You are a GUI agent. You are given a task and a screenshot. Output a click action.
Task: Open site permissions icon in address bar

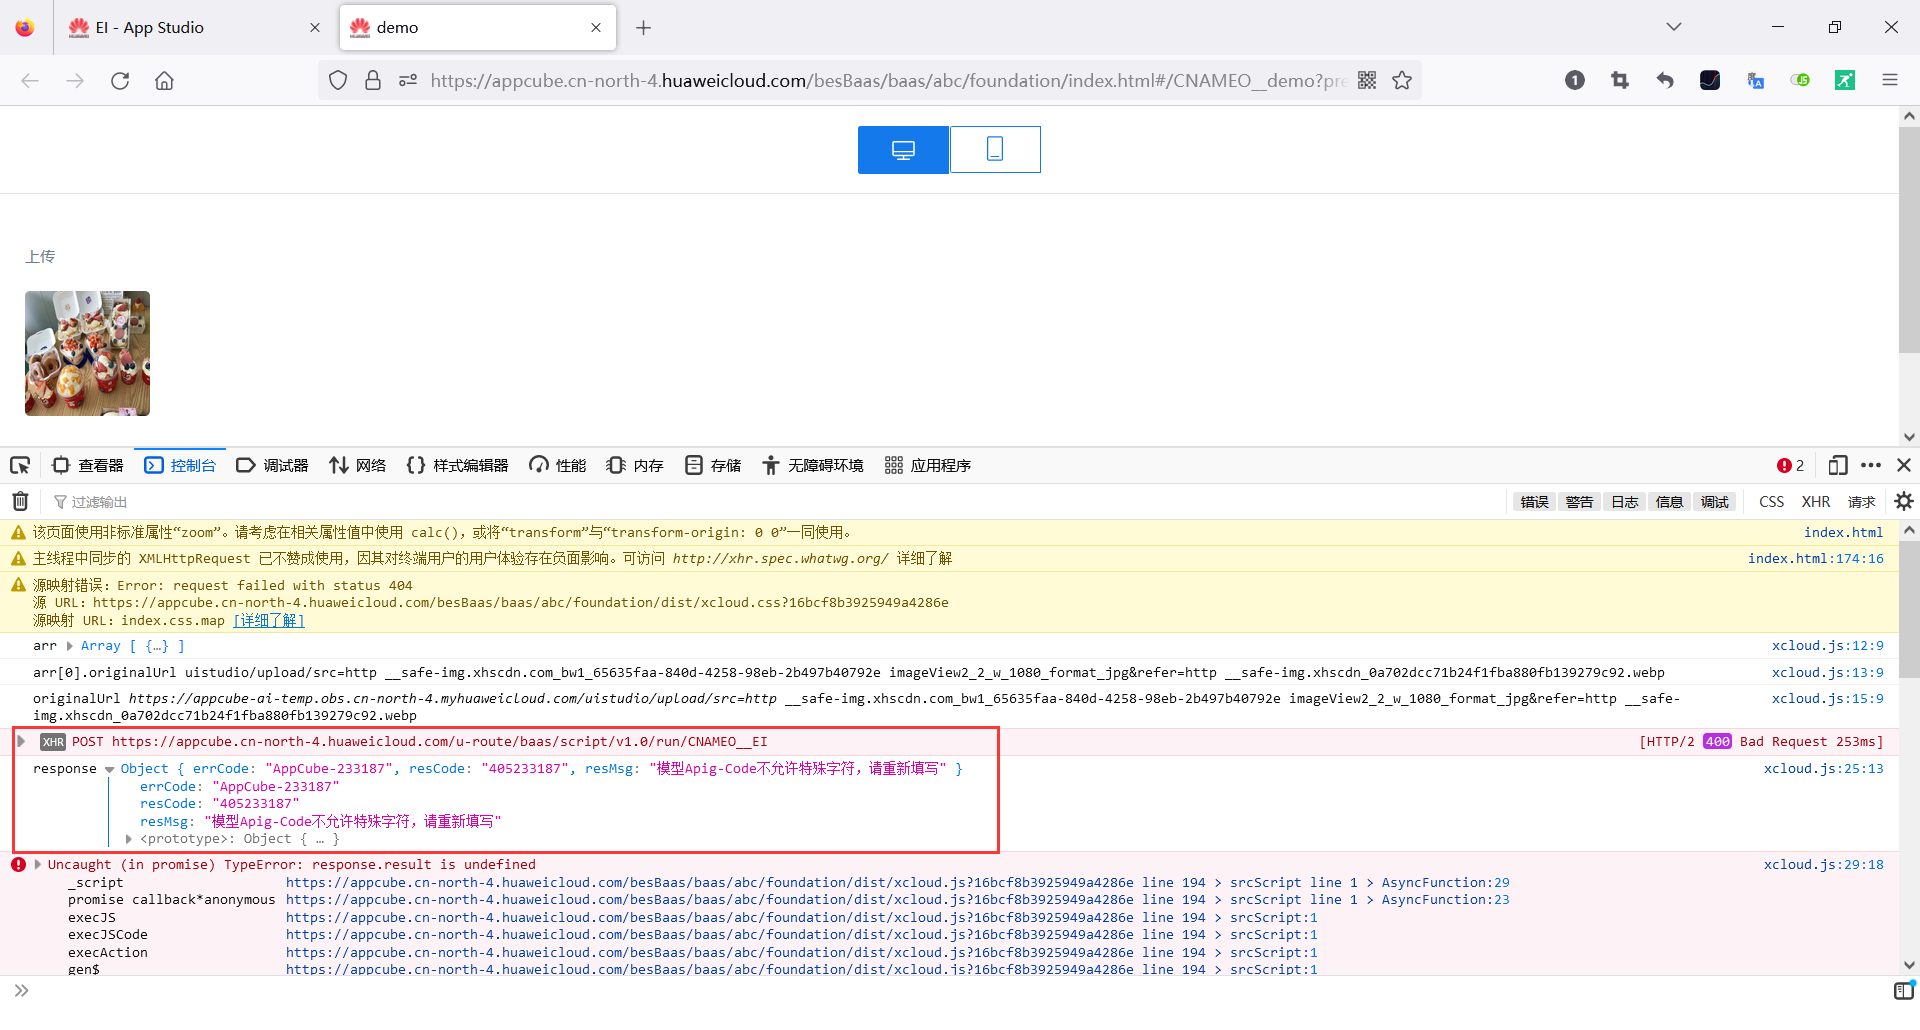pos(408,81)
